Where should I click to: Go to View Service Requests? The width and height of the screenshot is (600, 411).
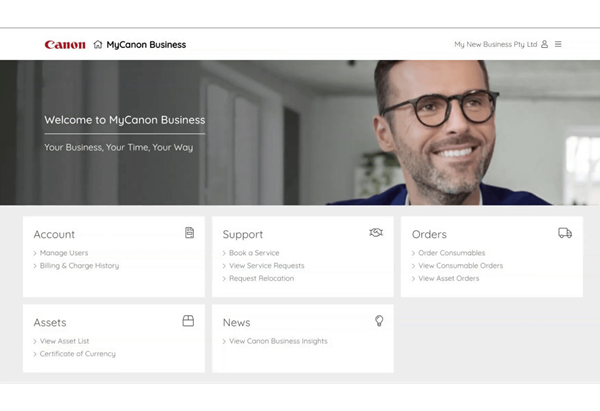tap(266, 266)
